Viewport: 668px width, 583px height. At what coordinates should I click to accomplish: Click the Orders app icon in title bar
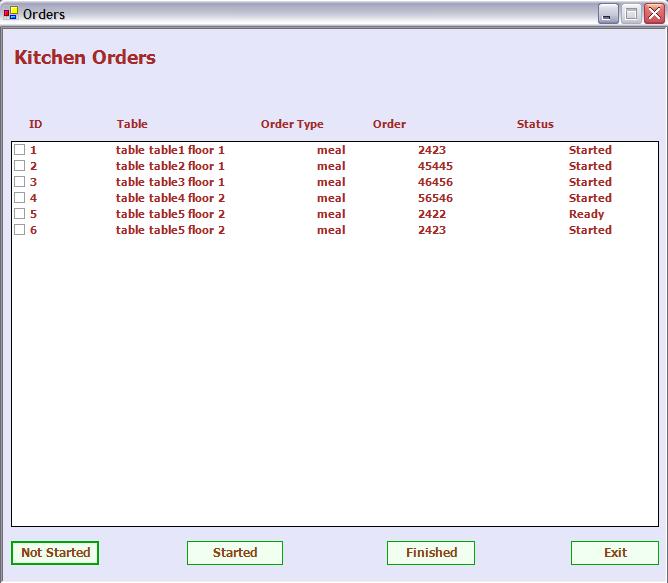click(11, 14)
